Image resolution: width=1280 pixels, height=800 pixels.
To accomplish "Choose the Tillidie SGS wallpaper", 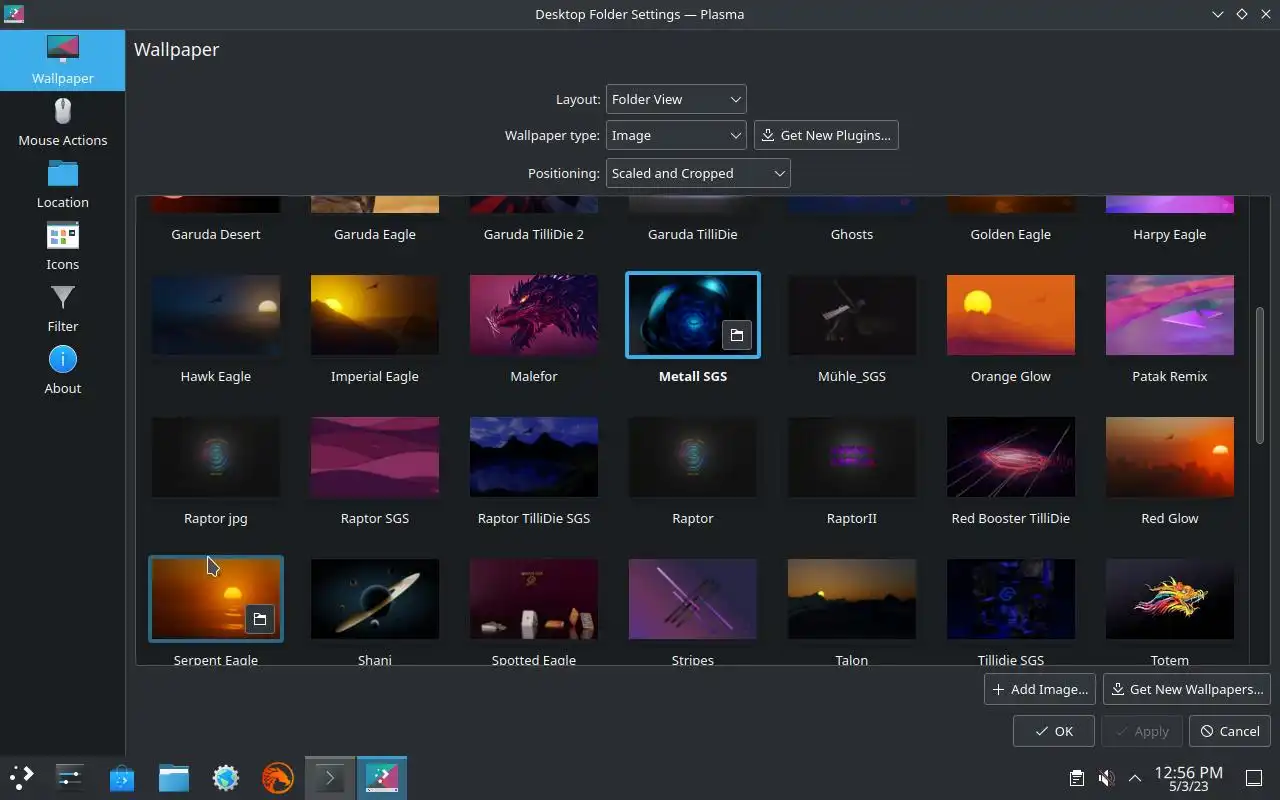I will pyautogui.click(x=1010, y=599).
